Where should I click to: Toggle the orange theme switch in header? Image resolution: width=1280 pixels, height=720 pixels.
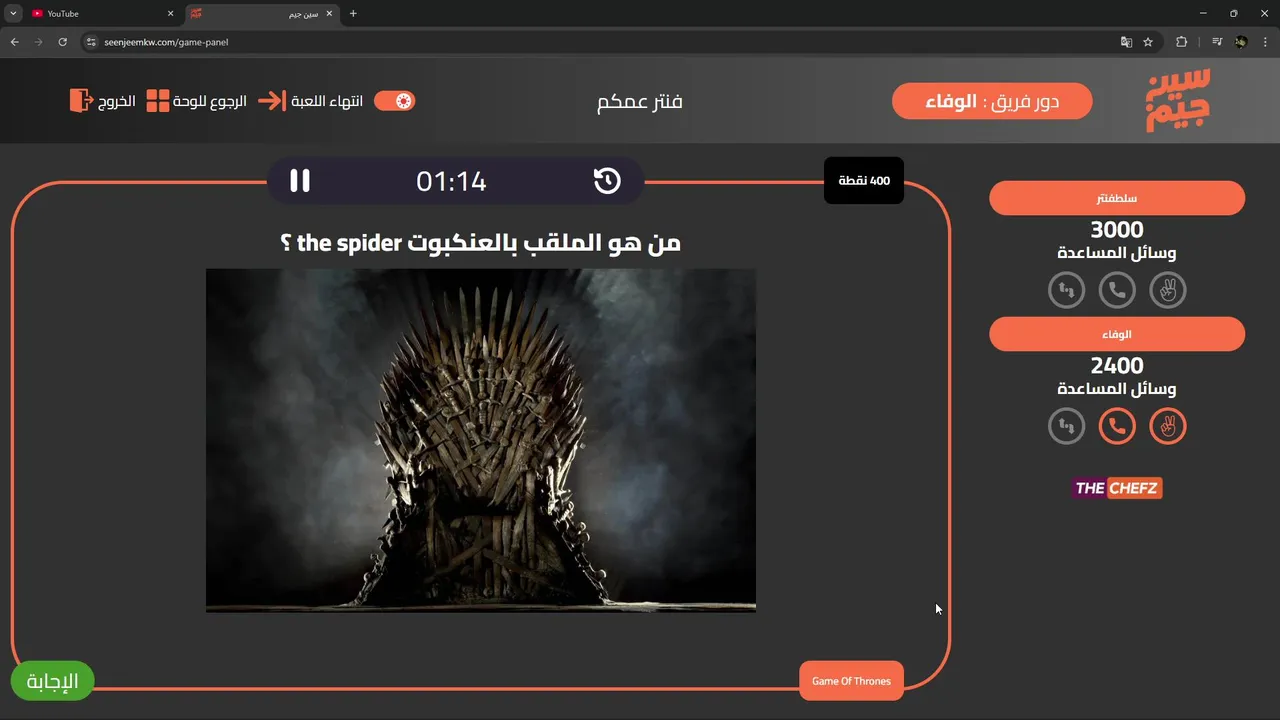click(x=394, y=101)
